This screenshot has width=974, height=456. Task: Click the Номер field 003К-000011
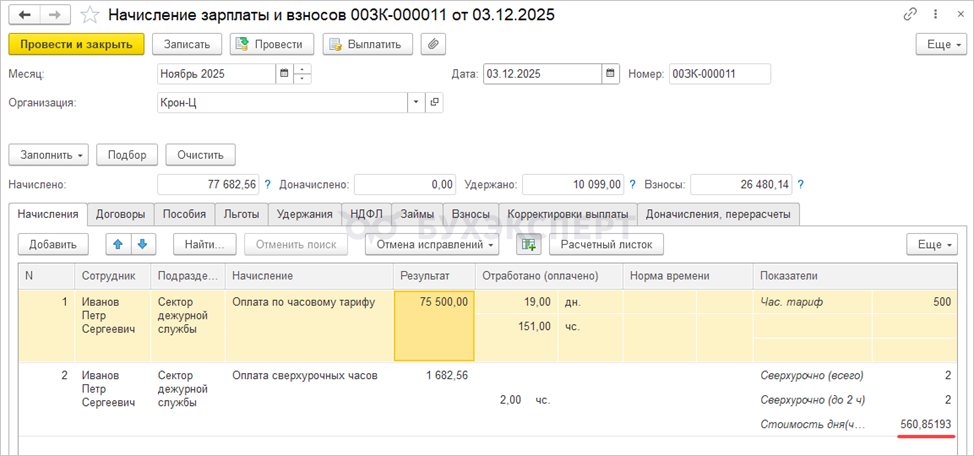click(x=720, y=73)
